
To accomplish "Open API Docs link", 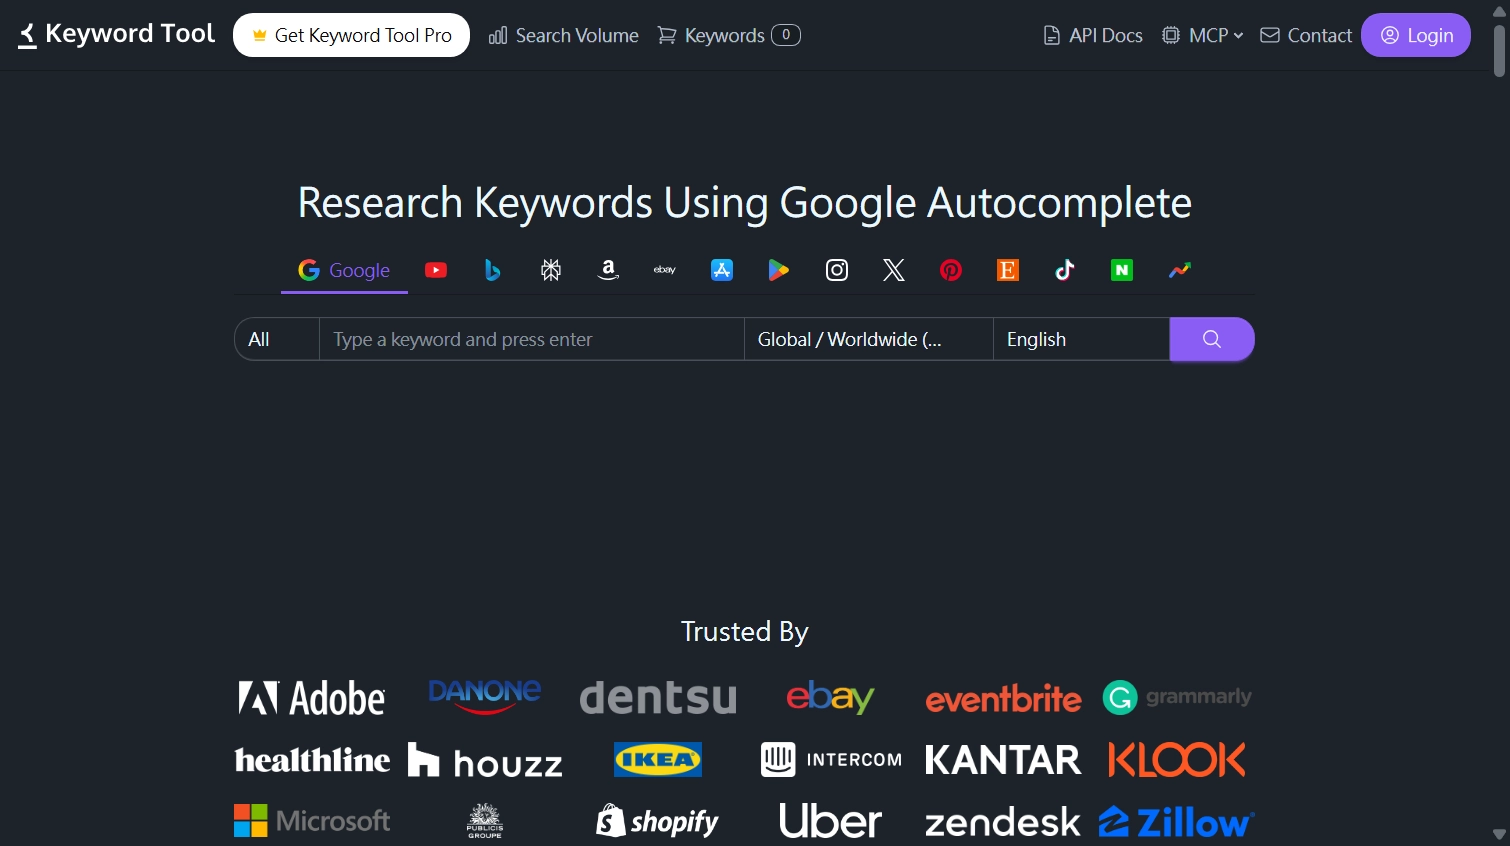I will 1093,35.
